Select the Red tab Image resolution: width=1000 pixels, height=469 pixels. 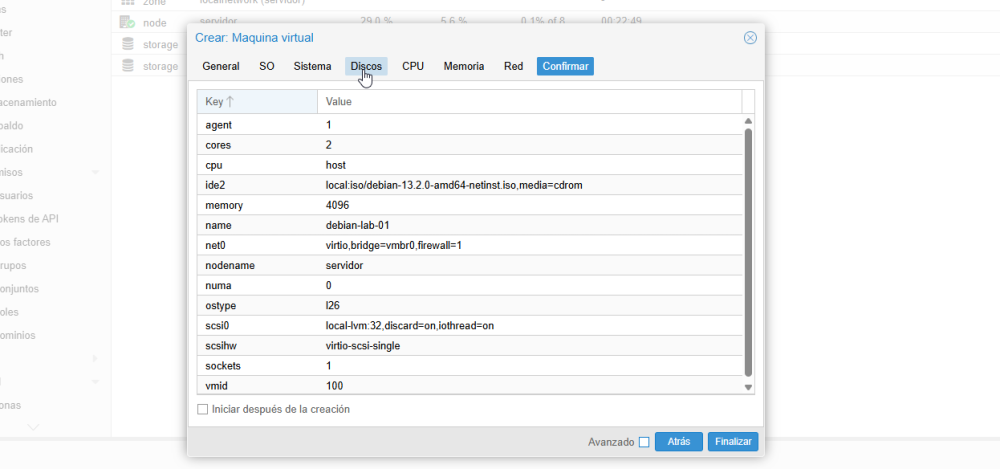513,66
